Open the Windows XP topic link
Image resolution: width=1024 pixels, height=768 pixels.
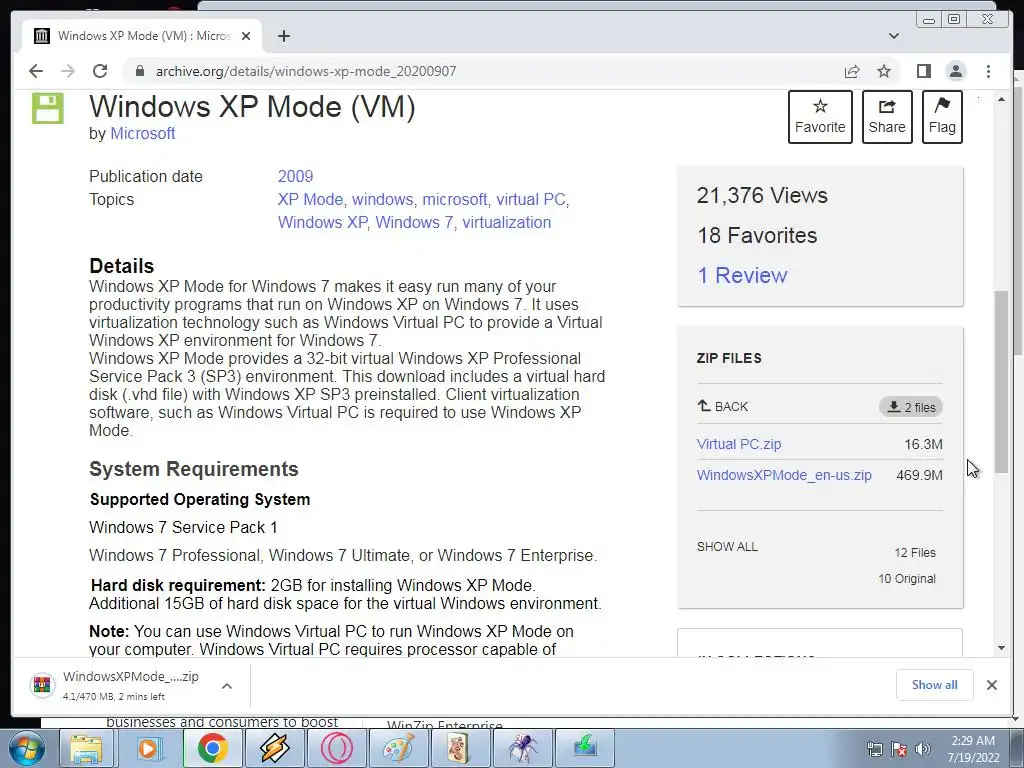(323, 223)
